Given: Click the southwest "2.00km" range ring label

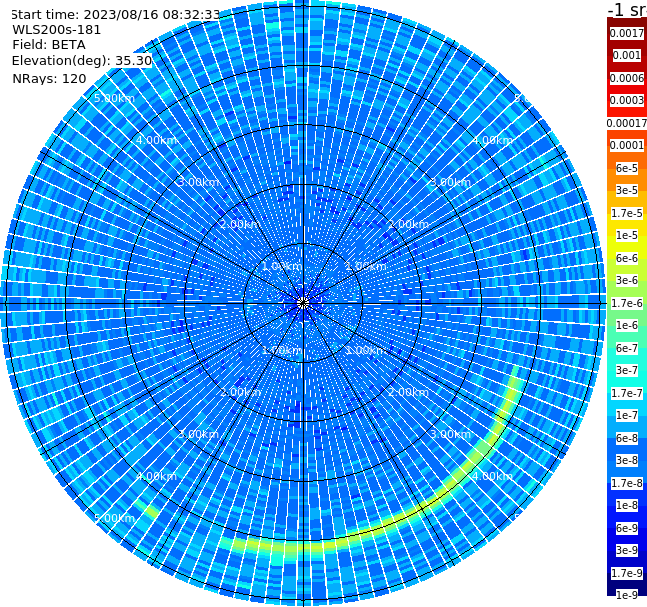Looking at the screenshot, I should coord(241,392).
